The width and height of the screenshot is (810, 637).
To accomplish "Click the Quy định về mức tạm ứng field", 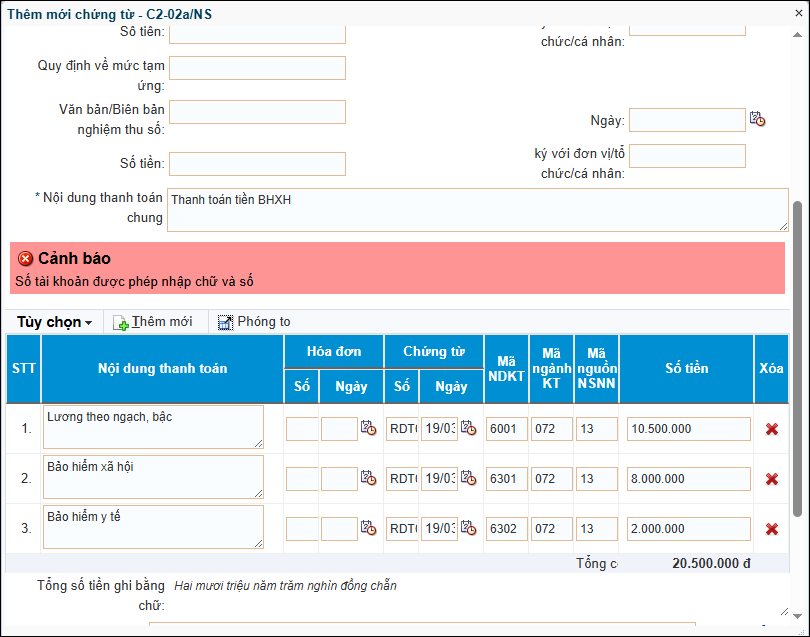I will 257,68.
